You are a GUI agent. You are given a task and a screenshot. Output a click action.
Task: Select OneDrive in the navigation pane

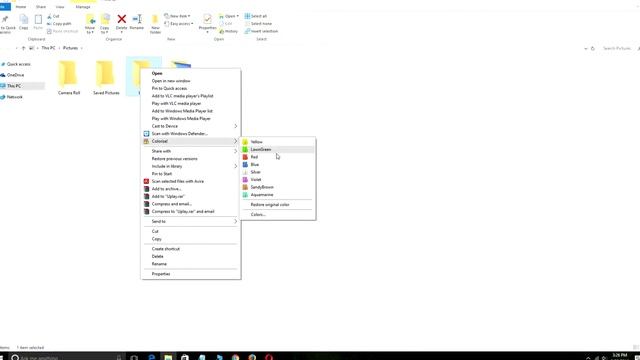(16, 75)
